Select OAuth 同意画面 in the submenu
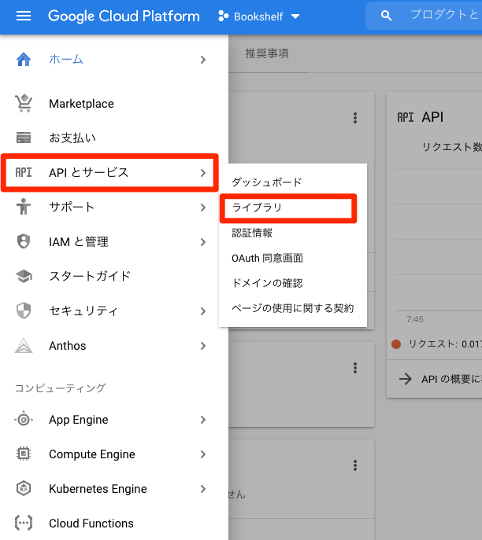Screen dimensions: 482x540 coord(267,258)
